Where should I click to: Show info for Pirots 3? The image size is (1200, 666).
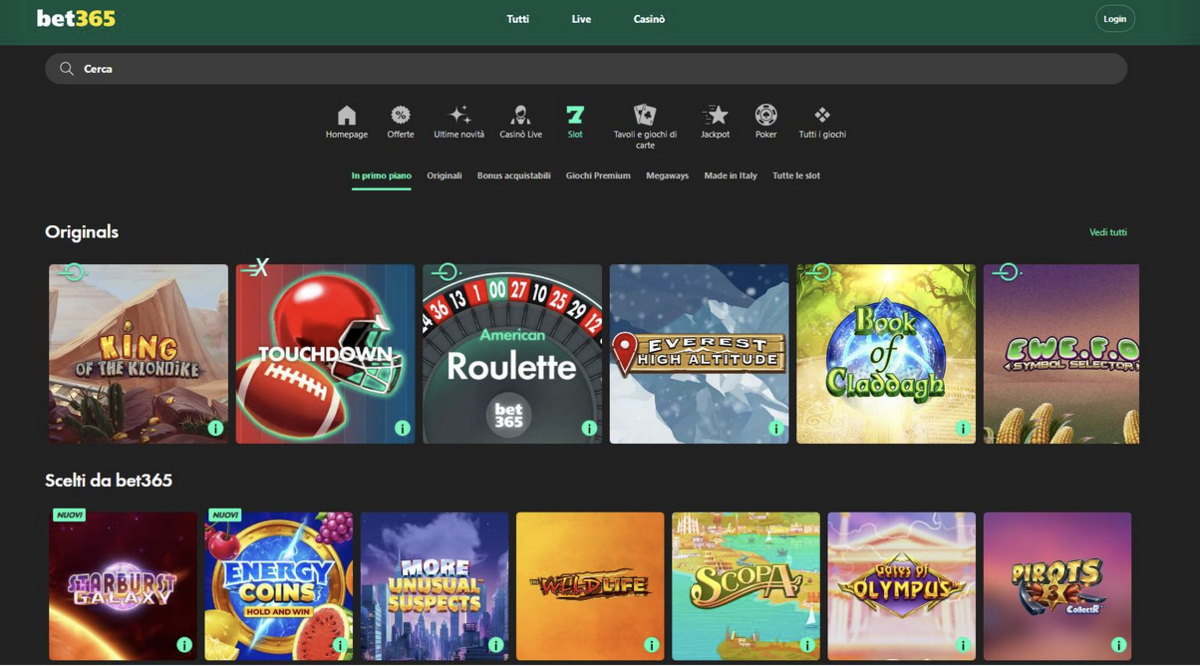(x=1119, y=645)
